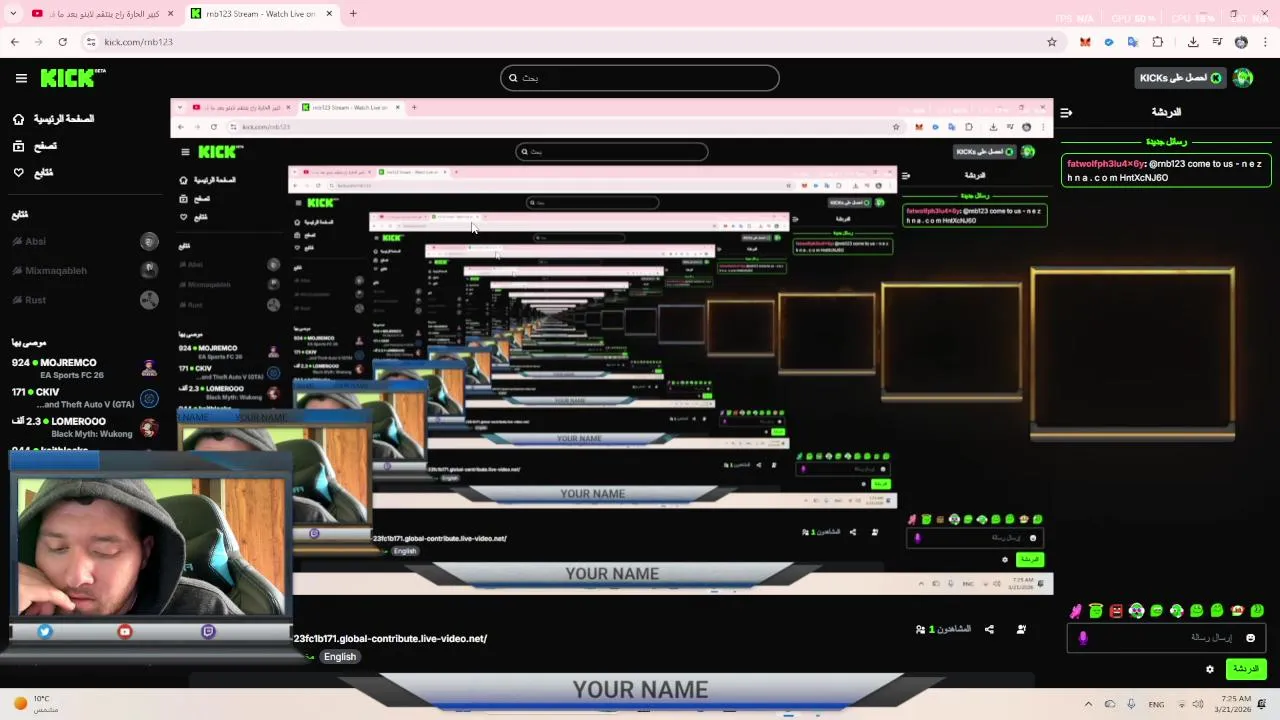Click the green الدردشة send button
The width and height of the screenshot is (1280, 720).
(1245, 669)
